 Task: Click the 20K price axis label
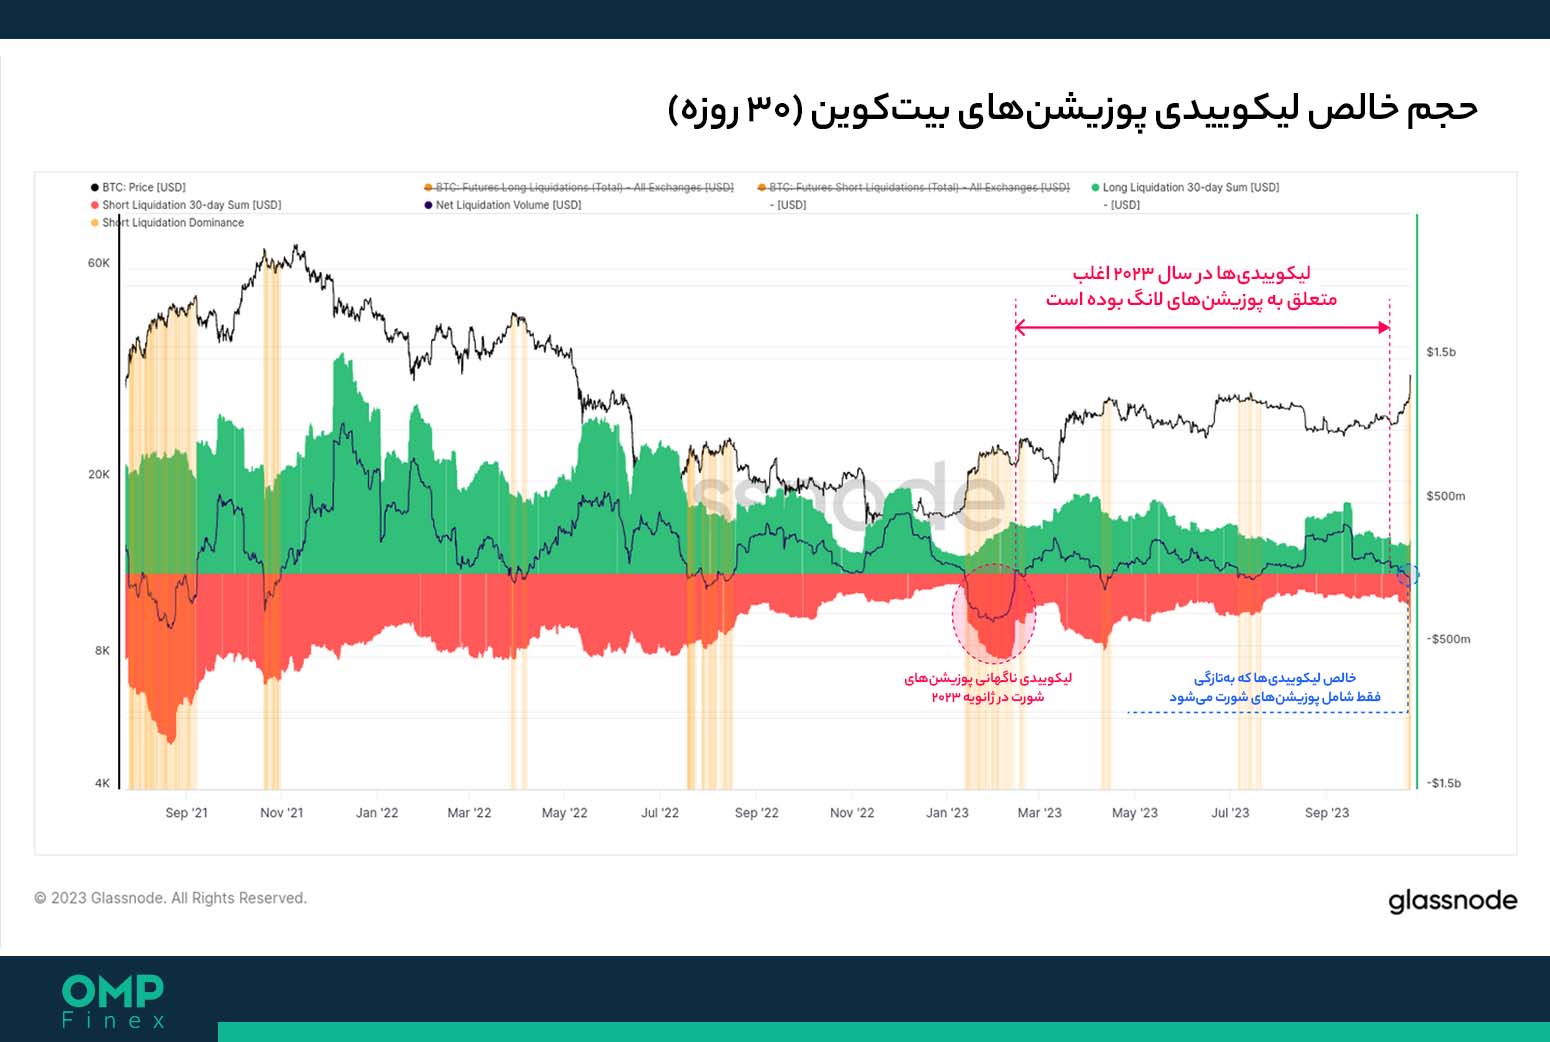(99, 474)
